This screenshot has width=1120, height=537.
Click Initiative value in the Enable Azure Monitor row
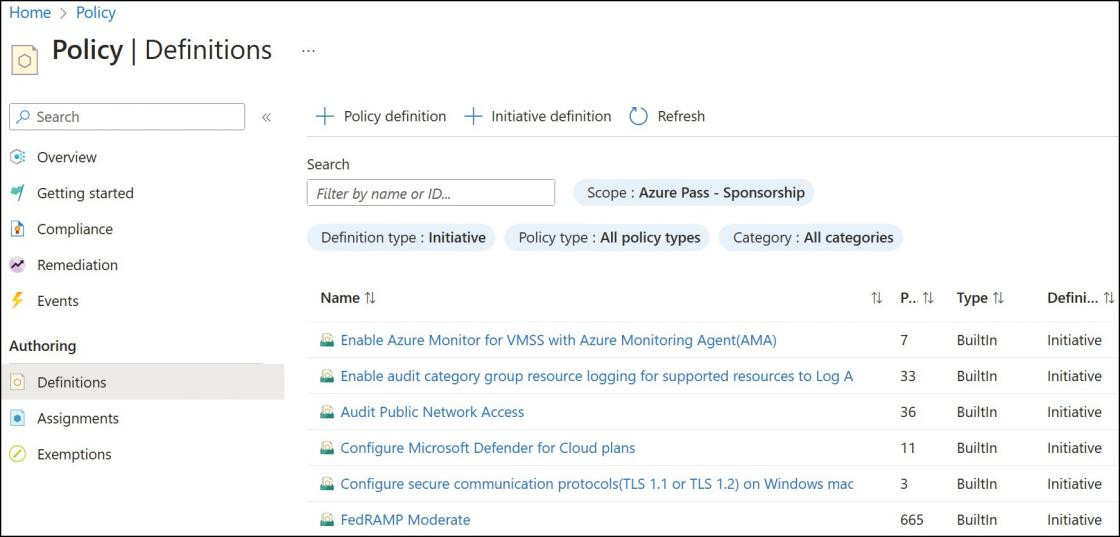click(1074, 340)
